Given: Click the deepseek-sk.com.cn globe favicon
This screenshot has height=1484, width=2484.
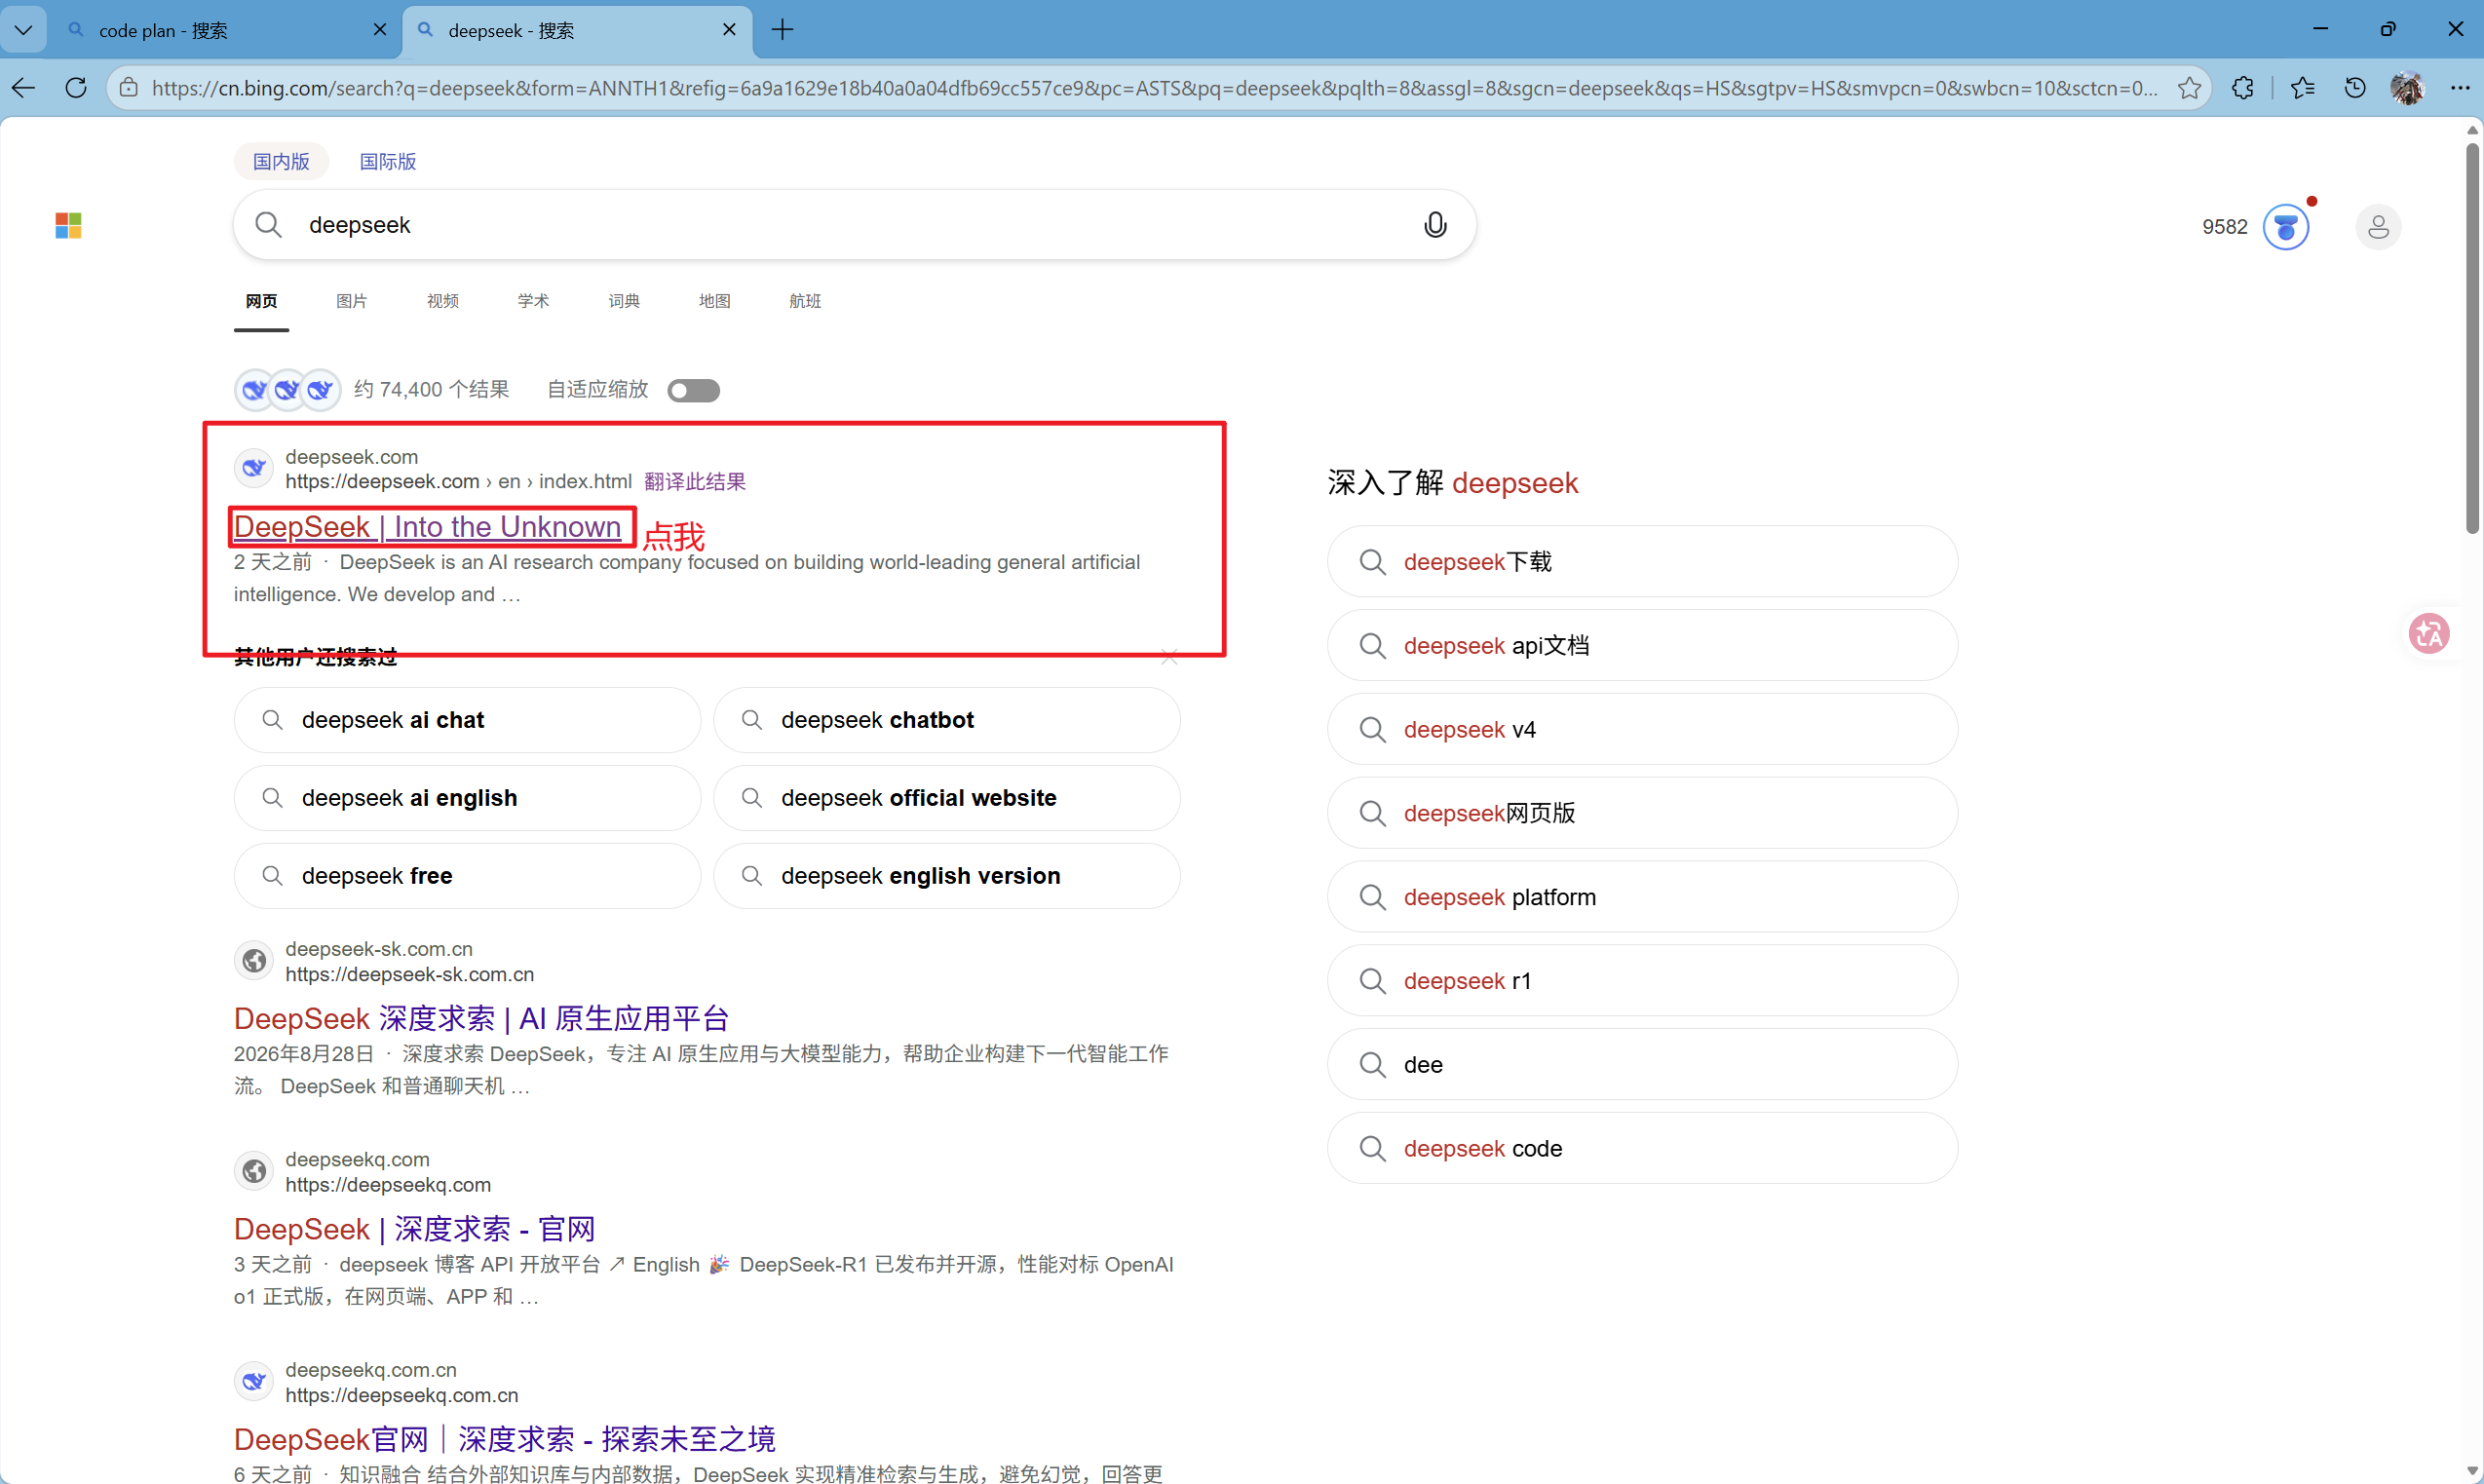Looking at the screenshot, I should point(254,960).
